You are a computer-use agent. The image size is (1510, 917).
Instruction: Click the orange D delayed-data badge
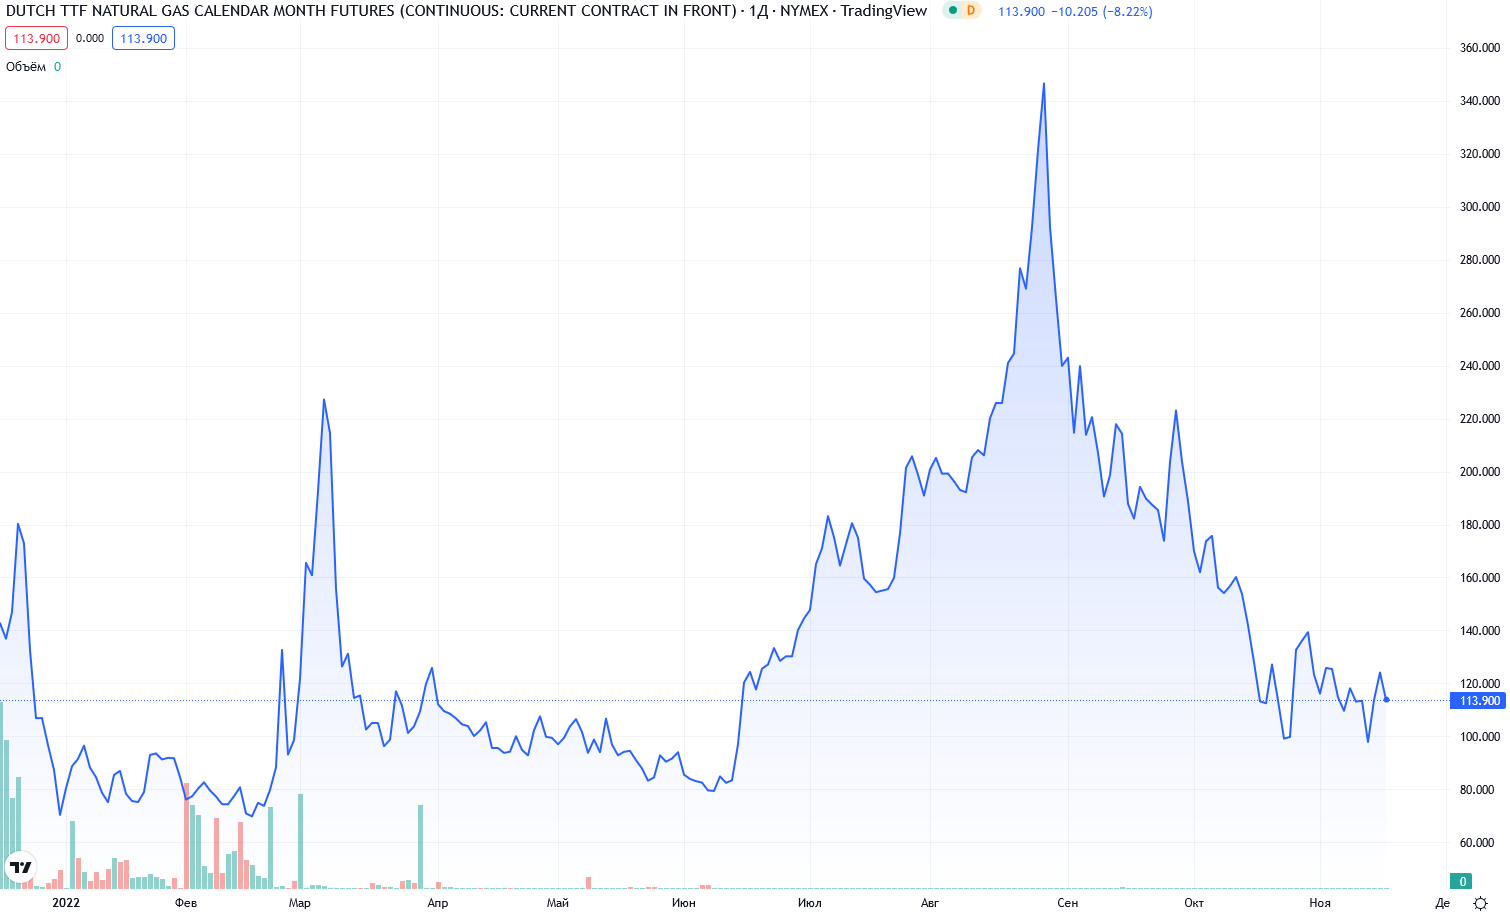pos(970,11)
